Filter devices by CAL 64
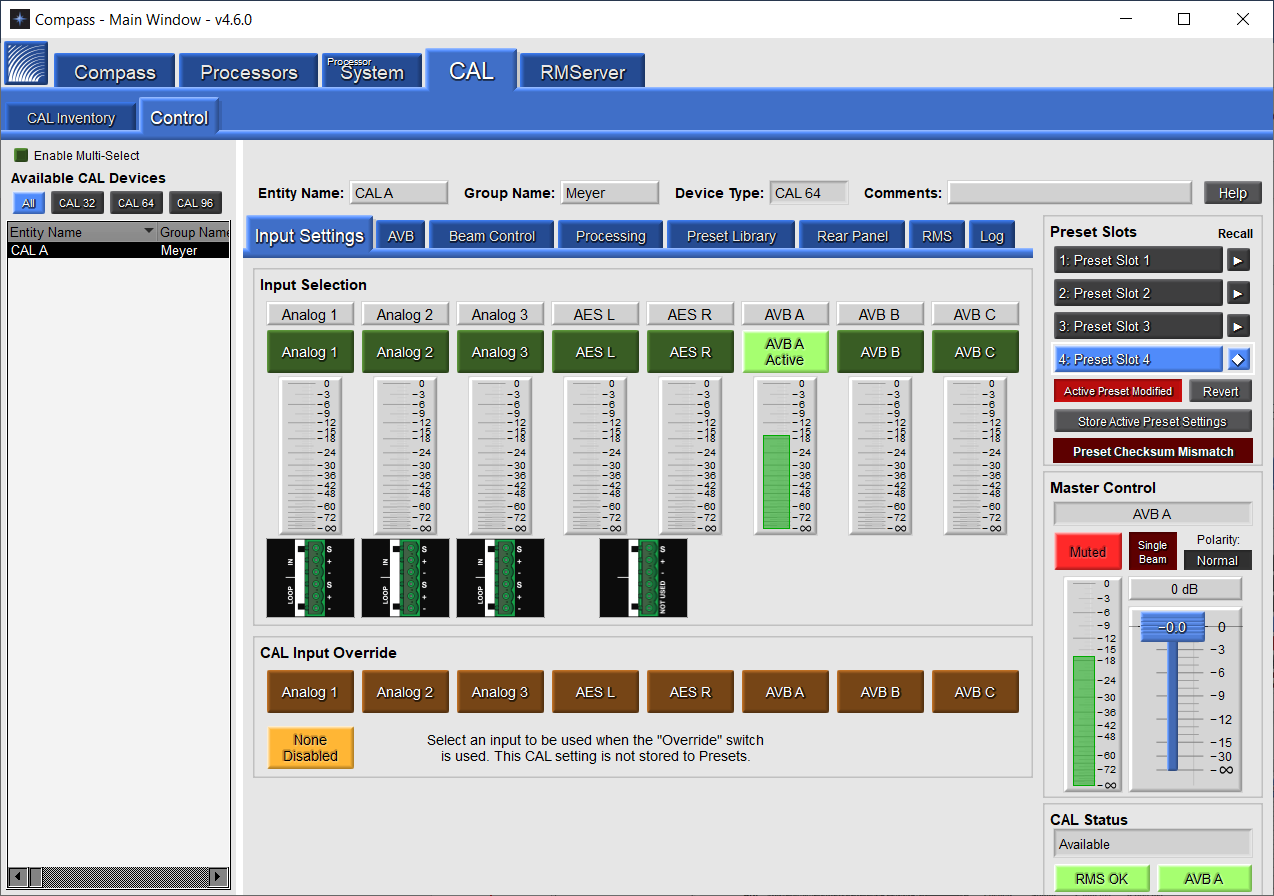Image resolution: width=1274 pixels, height=896 pixels. pyautogui.click(x=136, y=203)
